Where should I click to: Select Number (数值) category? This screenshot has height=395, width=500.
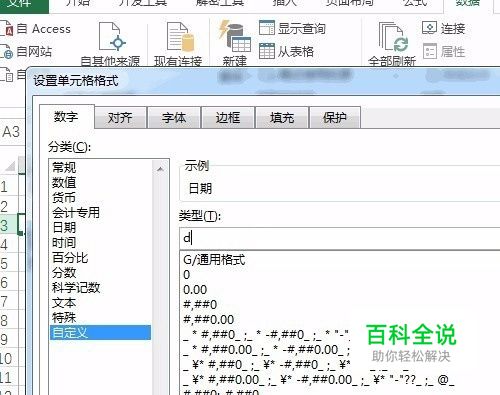tap(100, 182)
